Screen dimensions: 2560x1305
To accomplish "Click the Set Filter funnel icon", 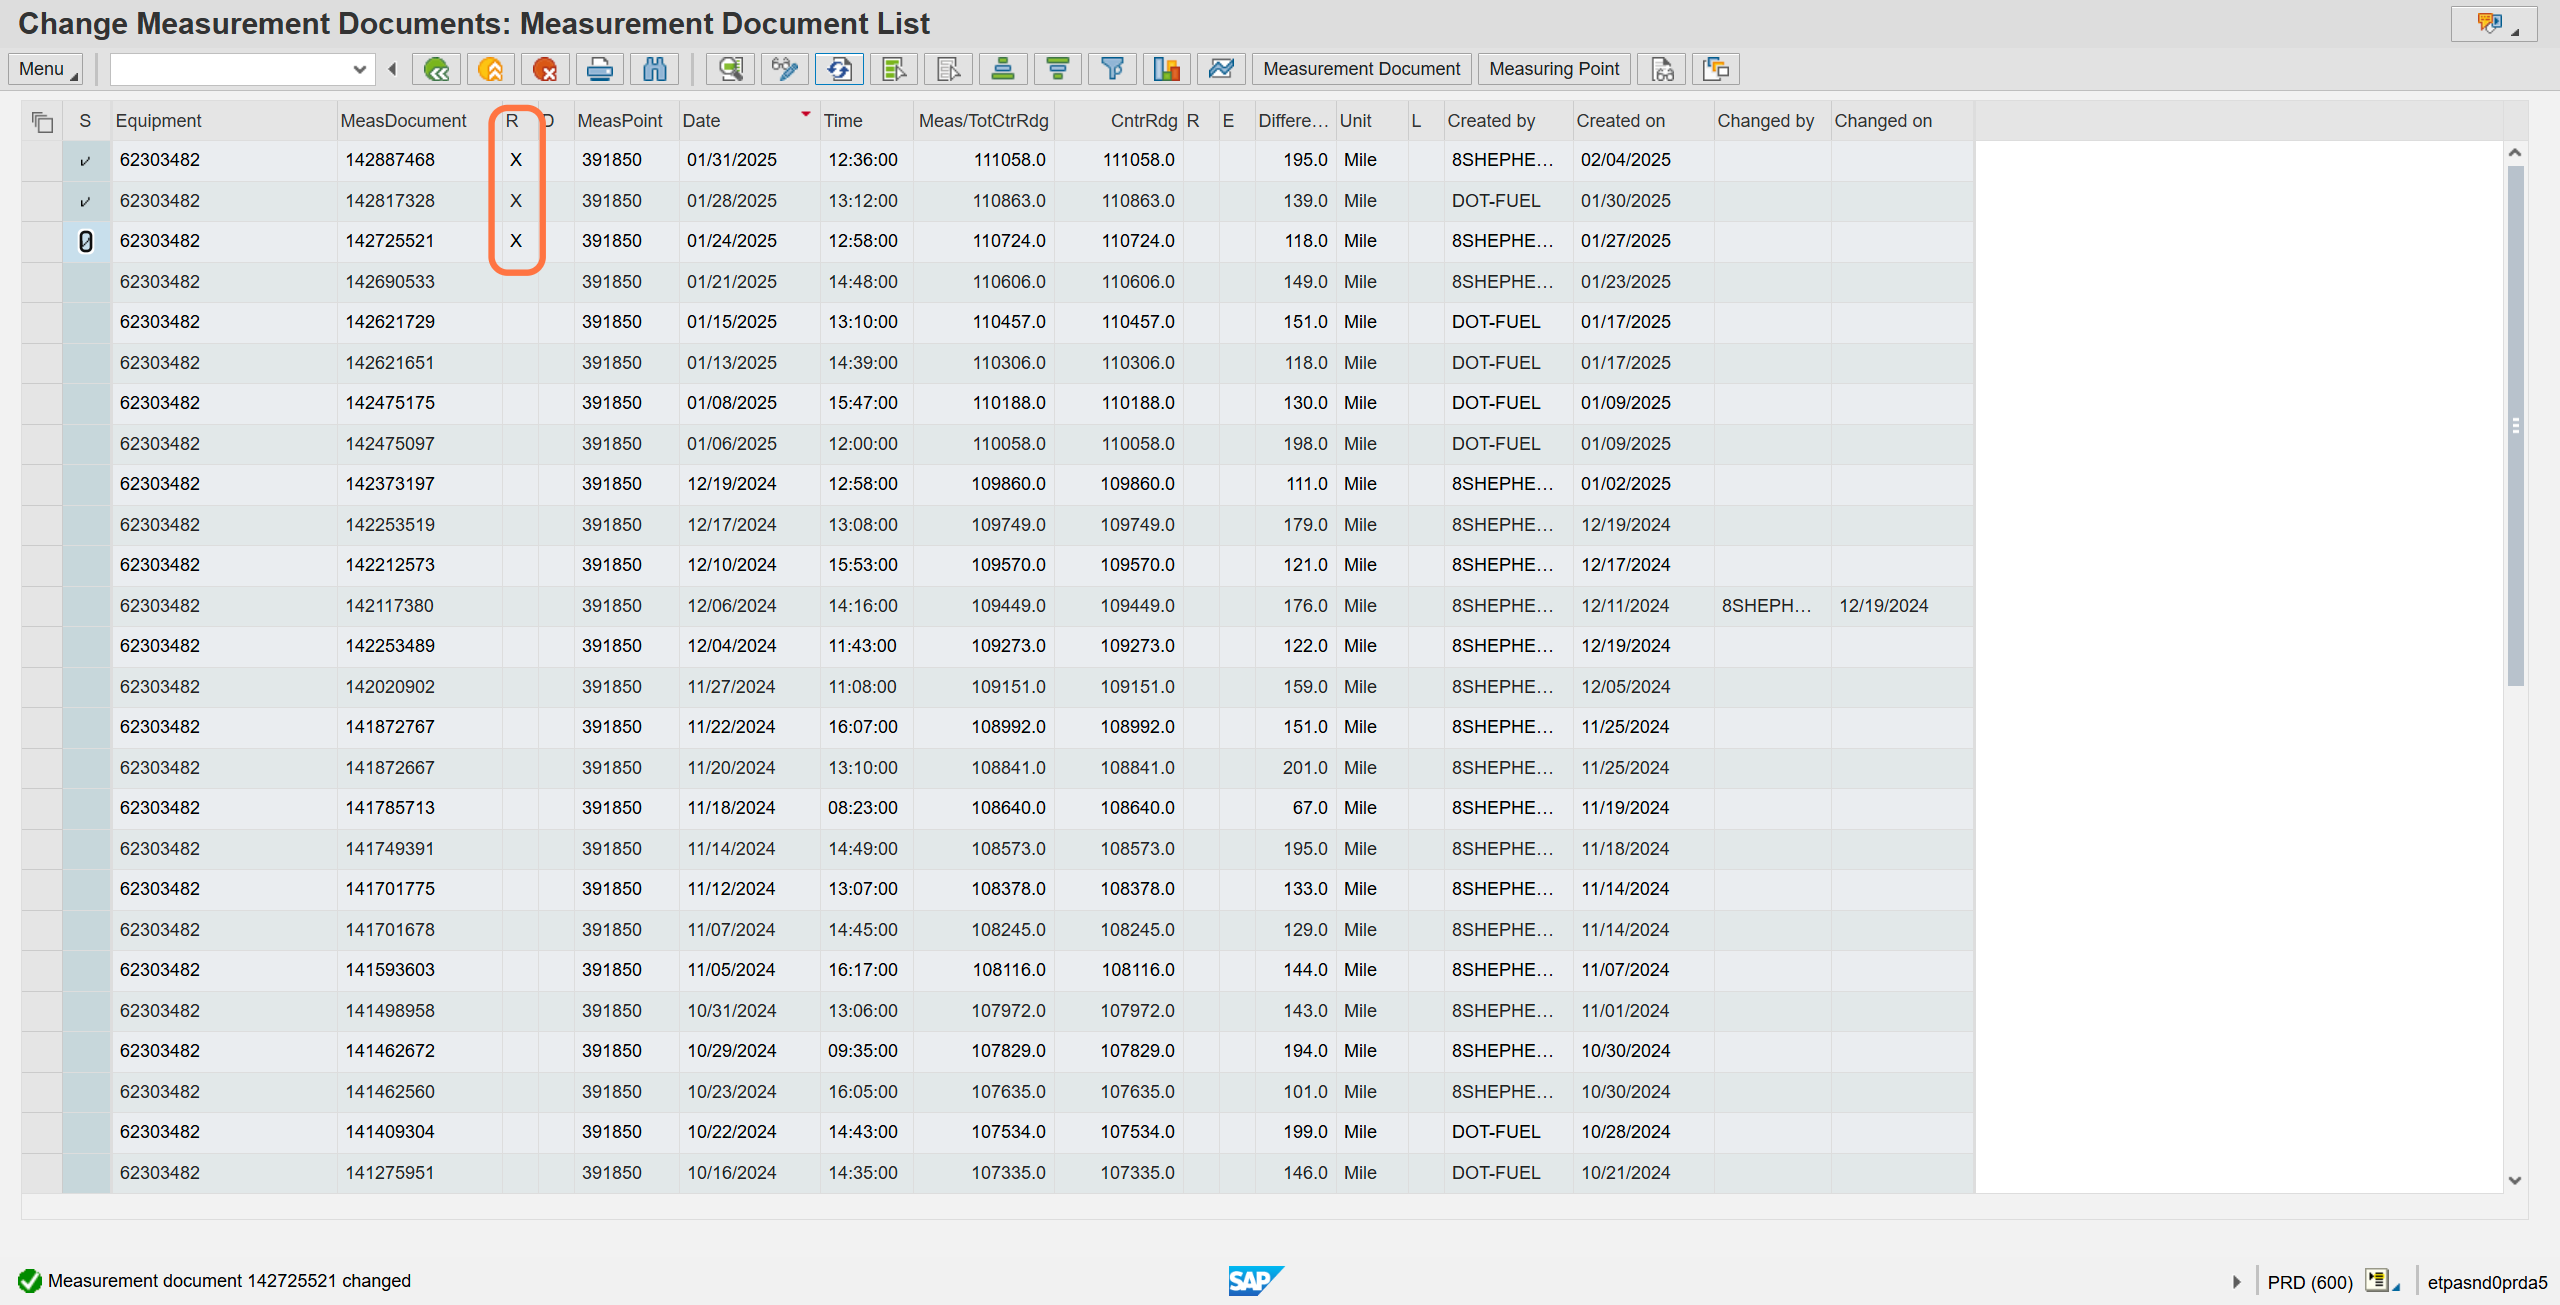I will 1112,69.
